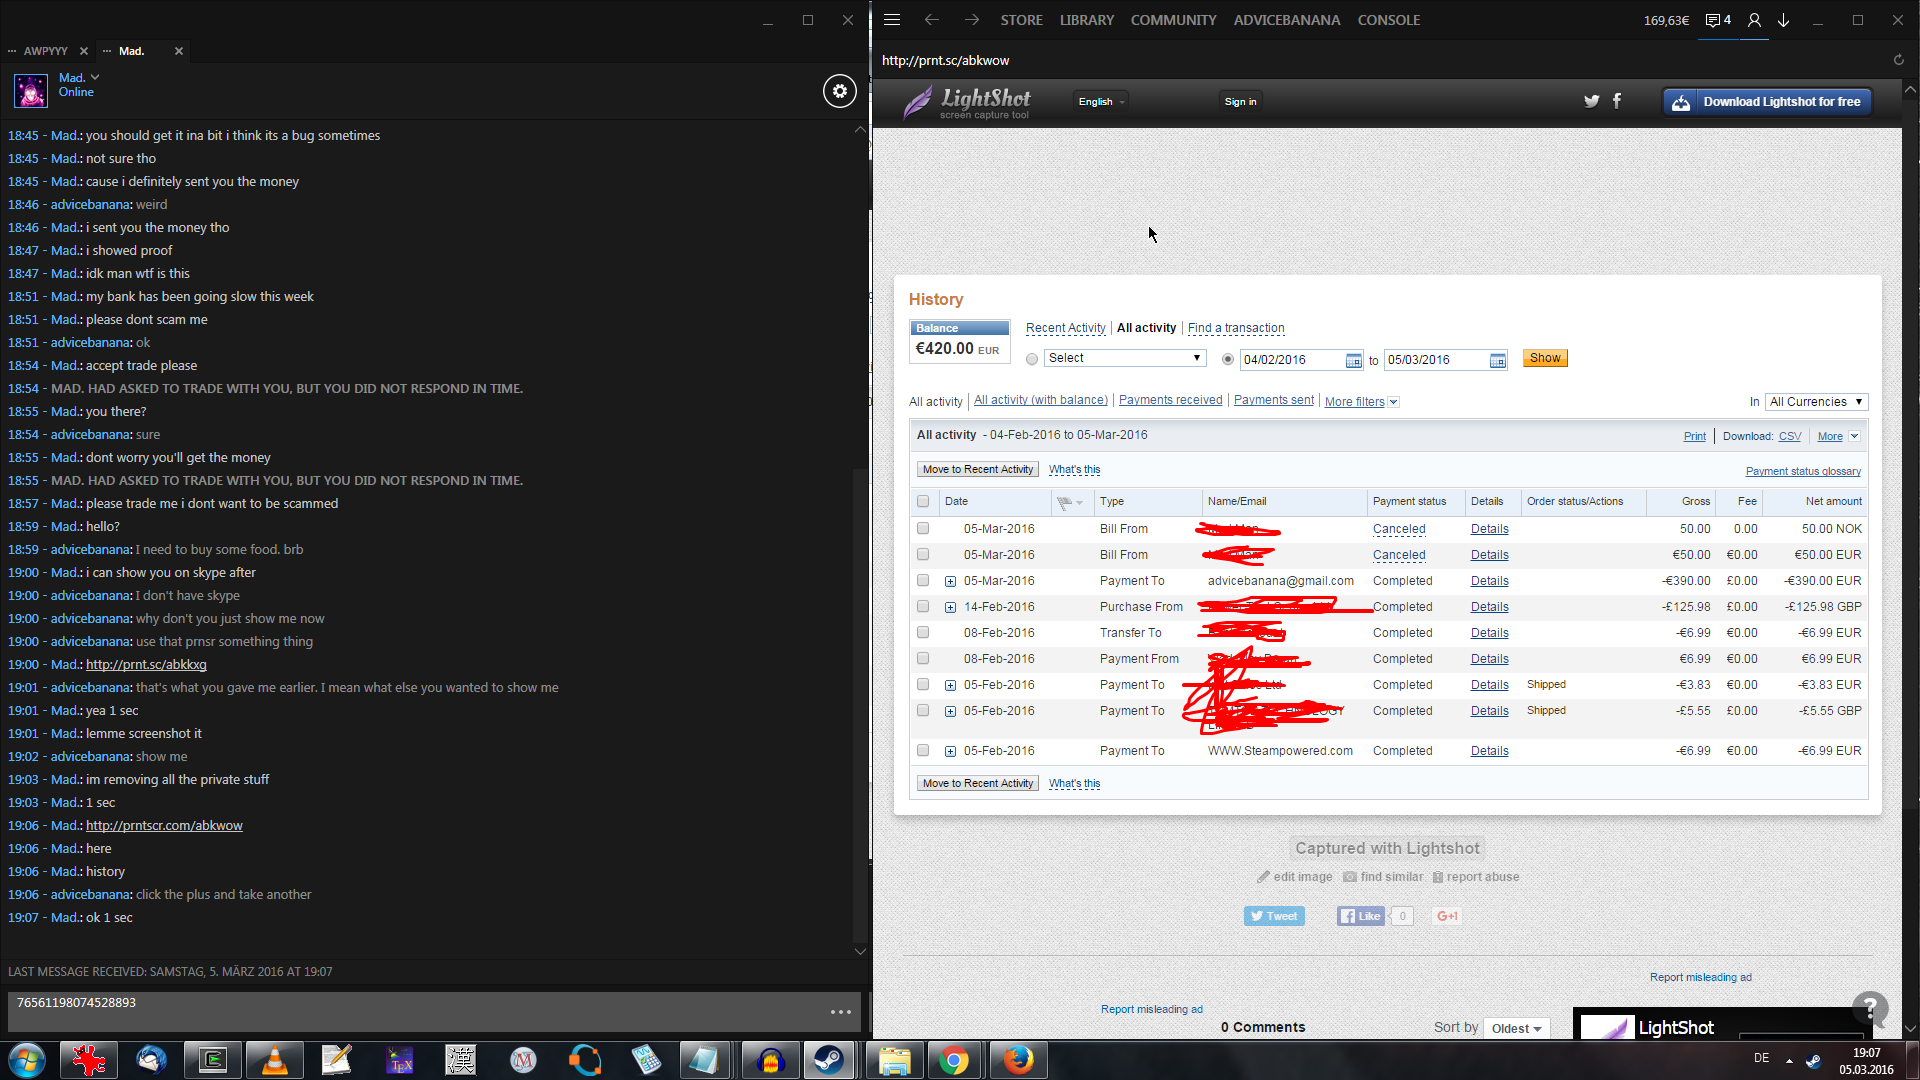Expand the 05-Mar-2016 Payment To row

pyautogui.click(x=950, y=581)
